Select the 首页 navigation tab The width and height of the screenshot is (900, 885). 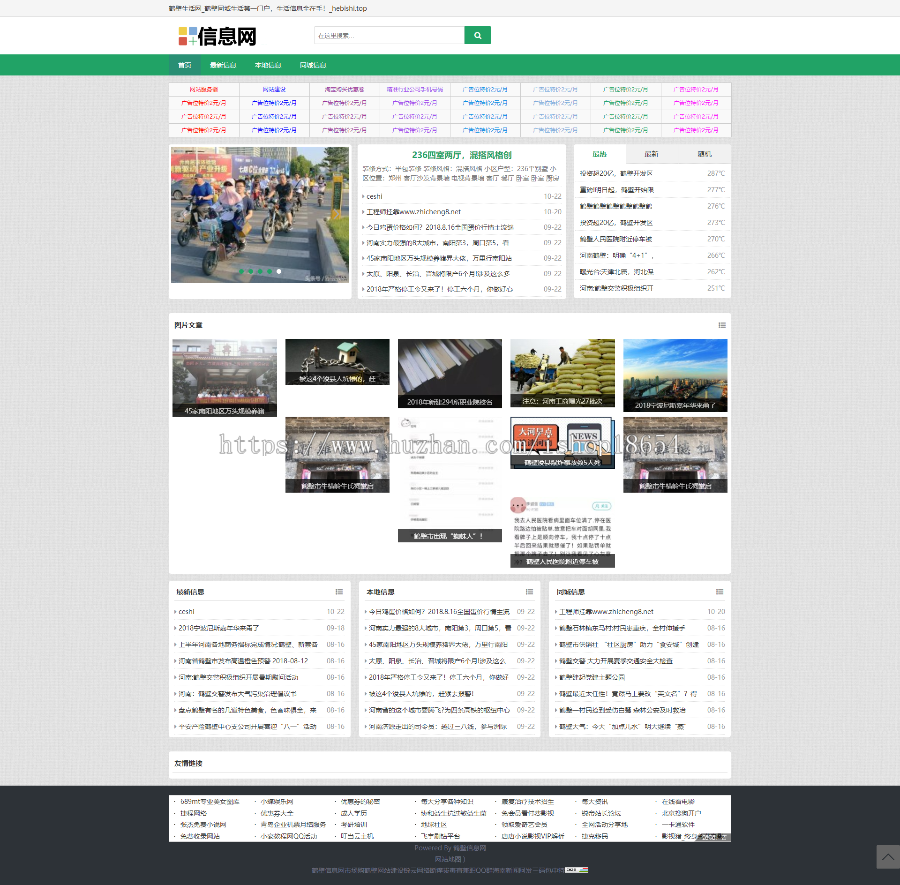(184, 65)
